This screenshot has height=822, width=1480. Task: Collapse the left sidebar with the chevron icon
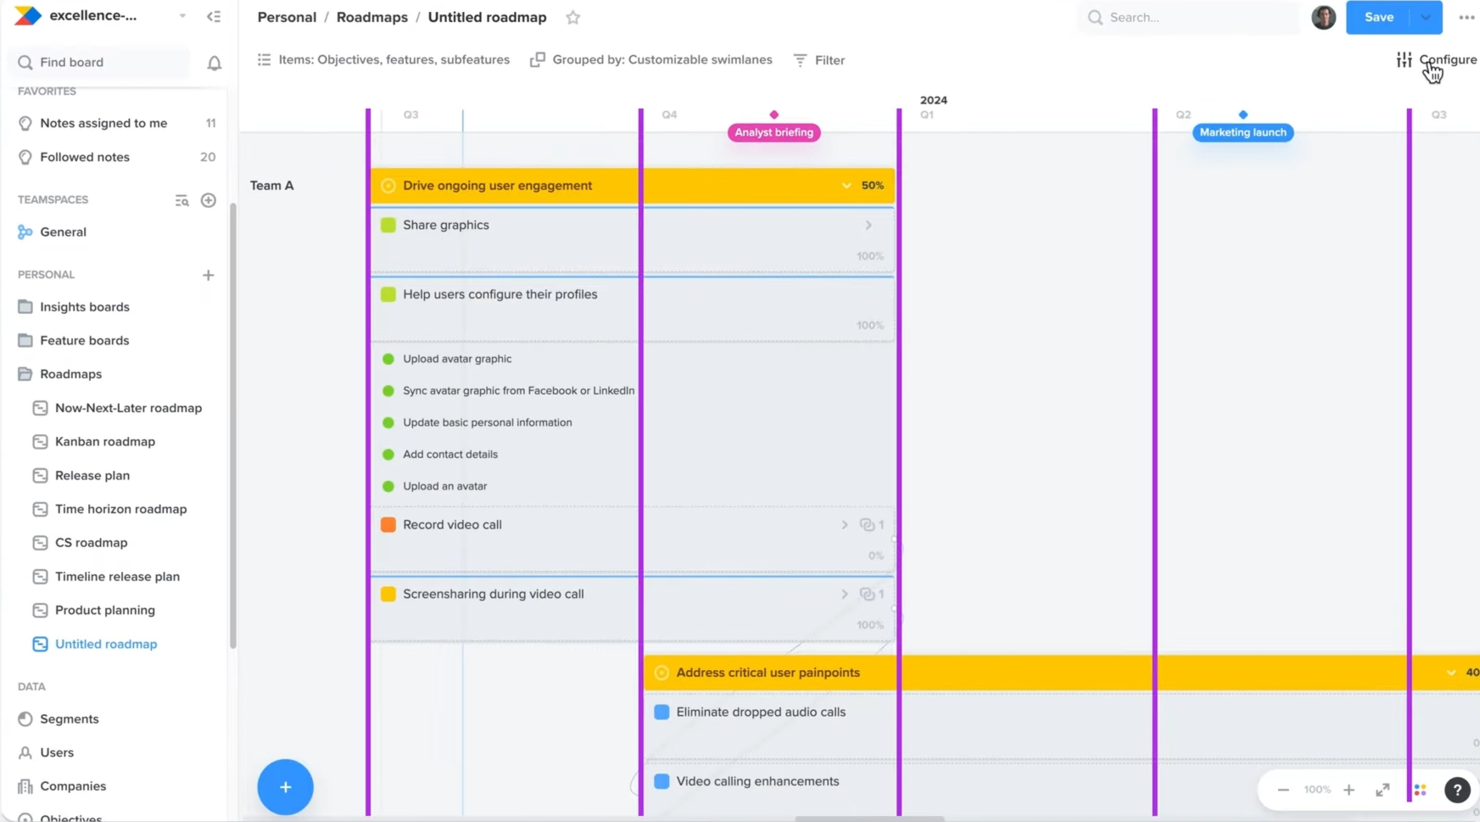[x=213, y=16]
